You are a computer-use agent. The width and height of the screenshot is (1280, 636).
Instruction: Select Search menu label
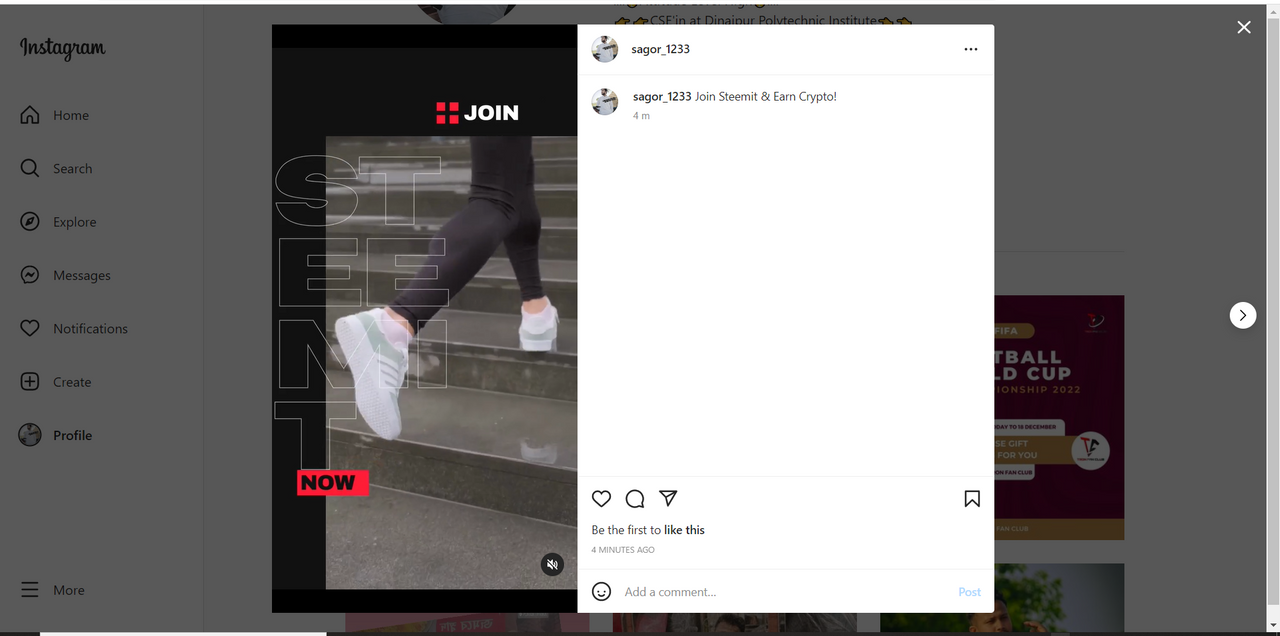tap(73, 169)
